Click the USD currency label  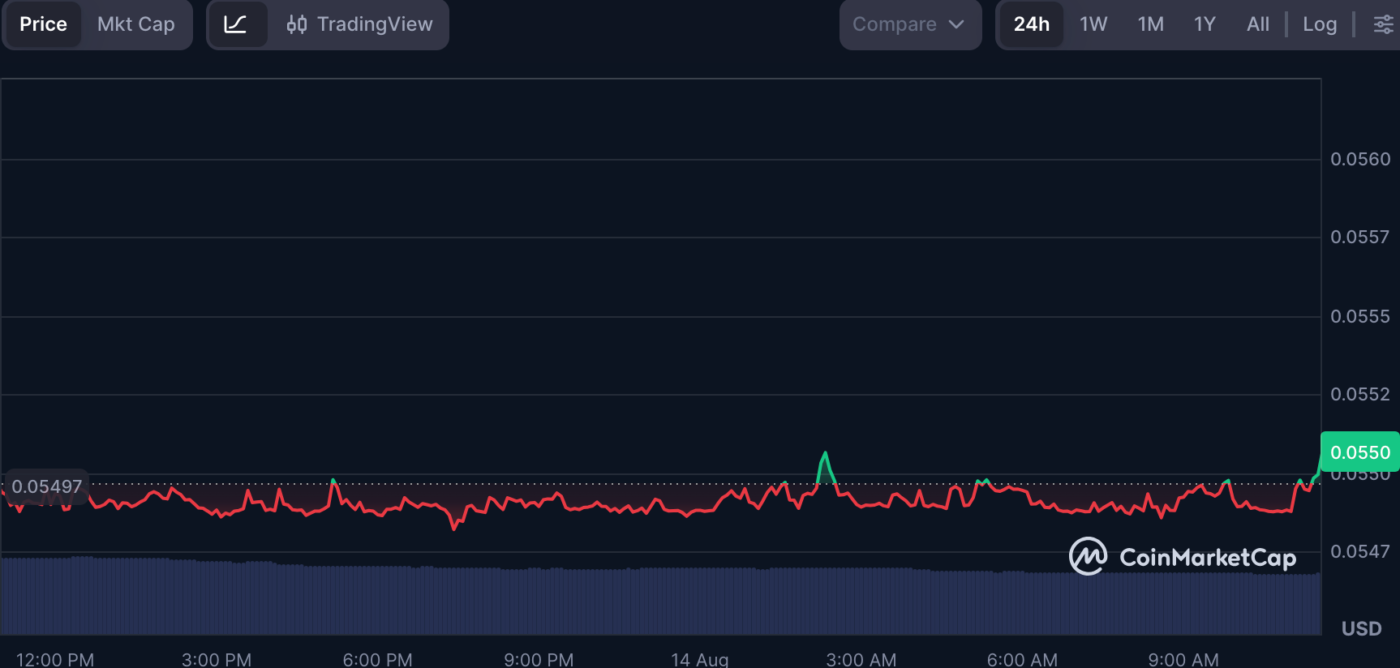(1361, 629)
